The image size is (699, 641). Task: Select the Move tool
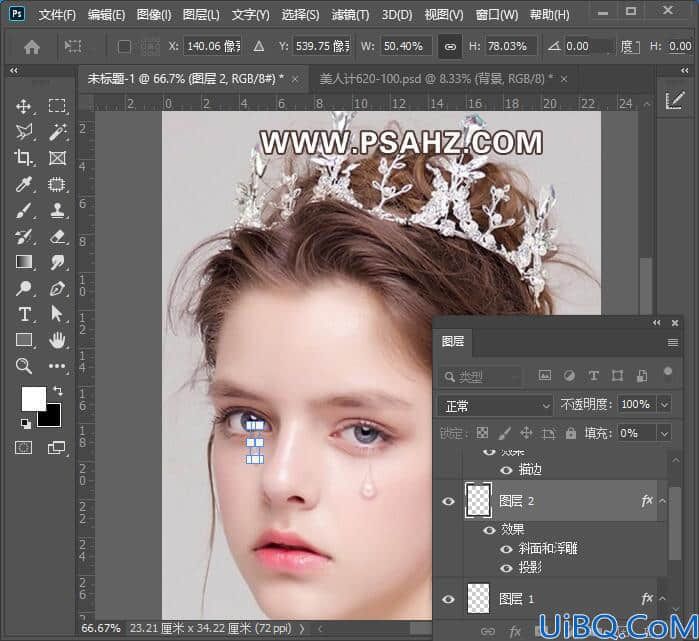(x=24, y=106)
